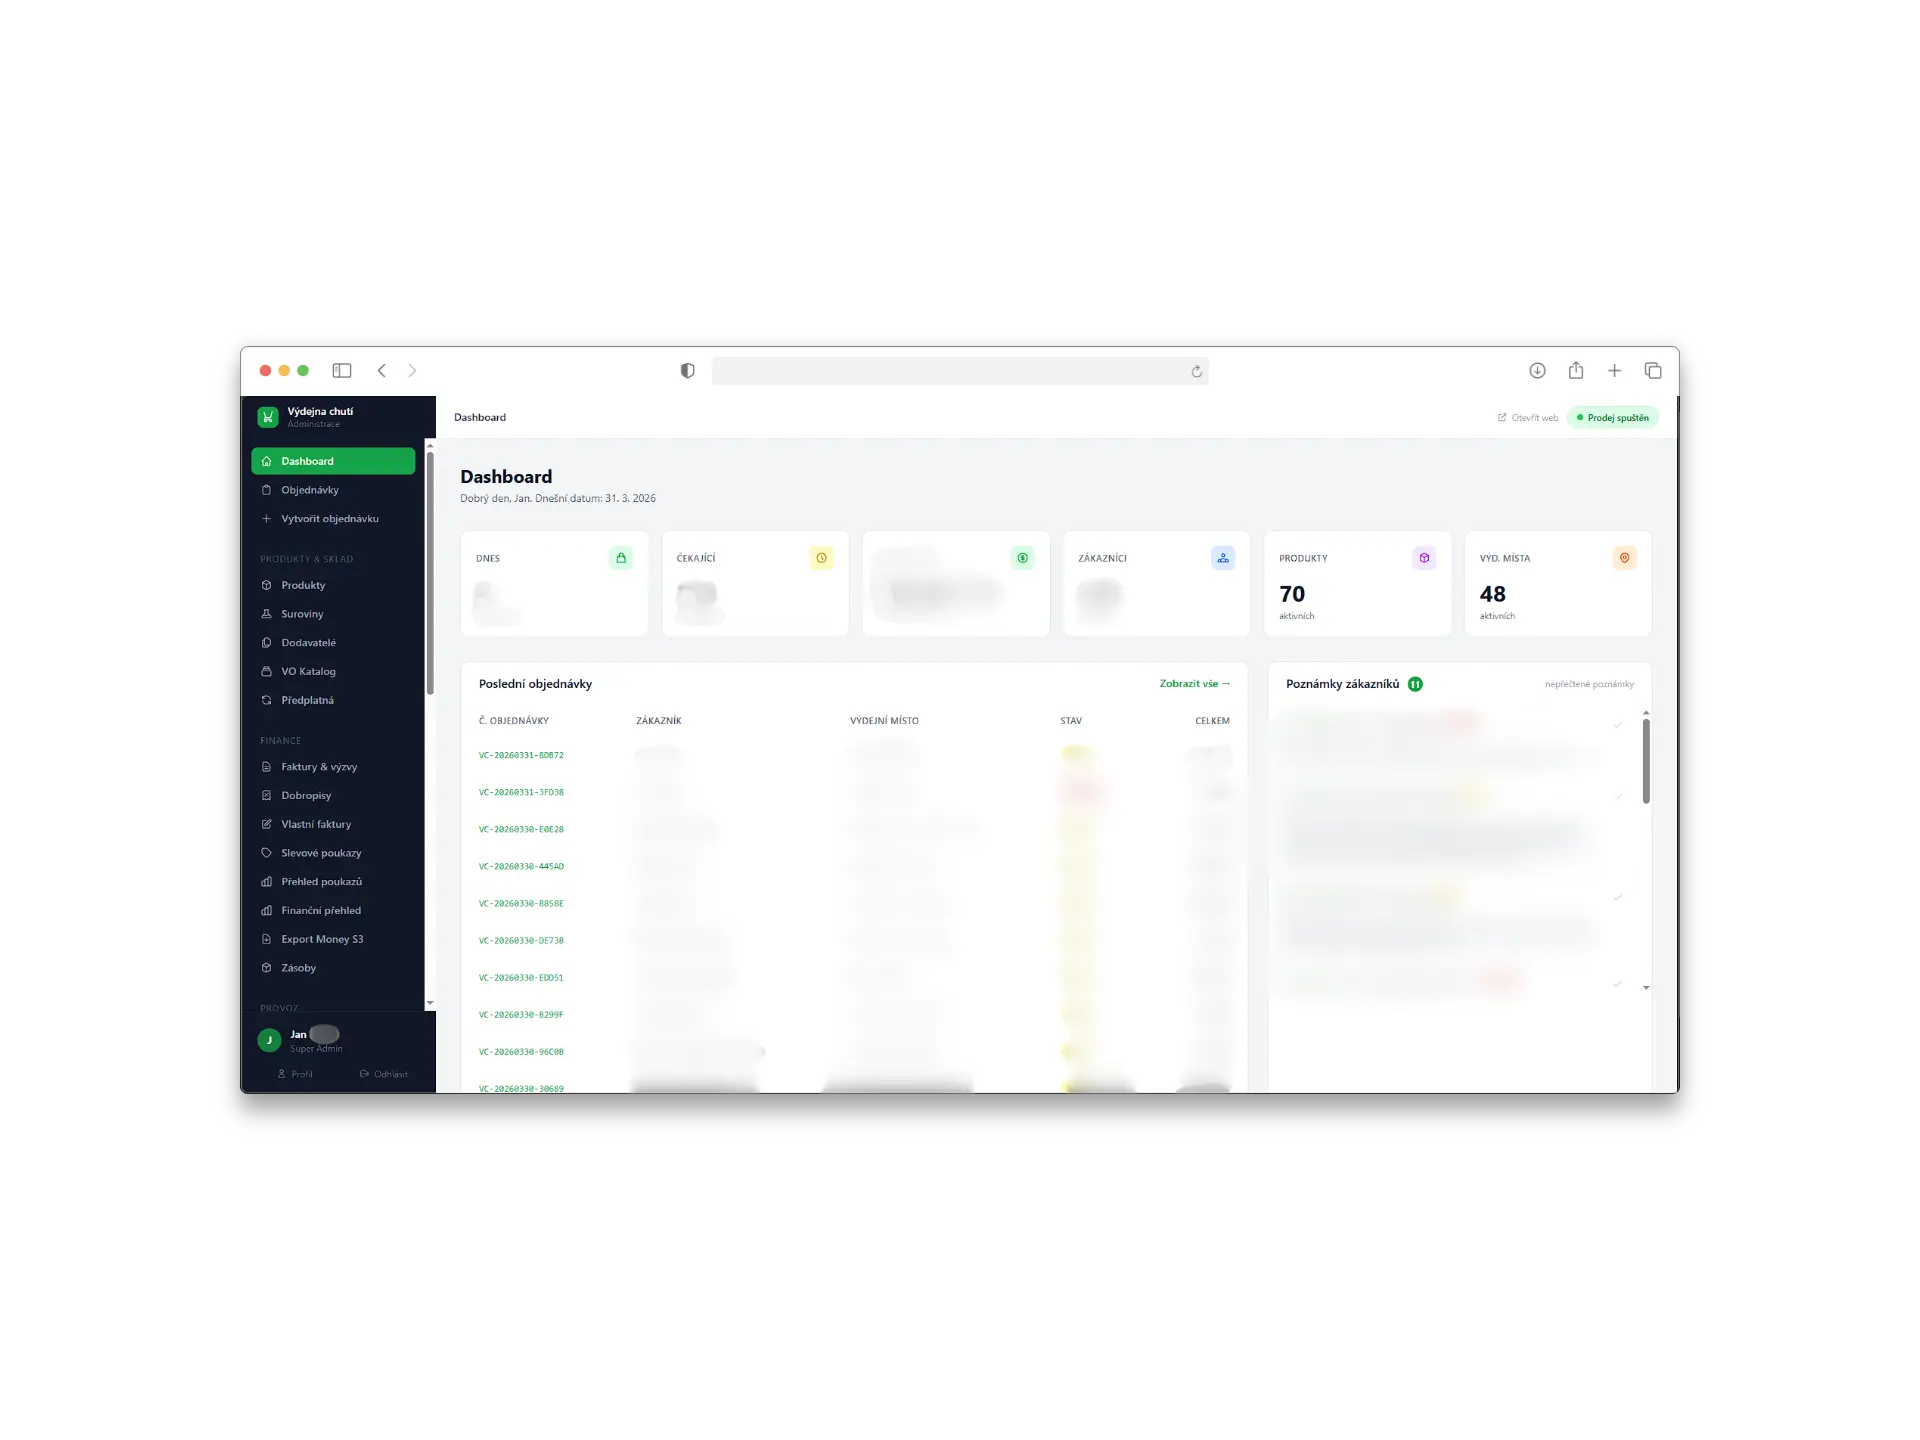This screenshot has width=1920, height=1440.
Task: Click the privacy shield icon in browser toolbar
Action: click(x=687, y=371)
